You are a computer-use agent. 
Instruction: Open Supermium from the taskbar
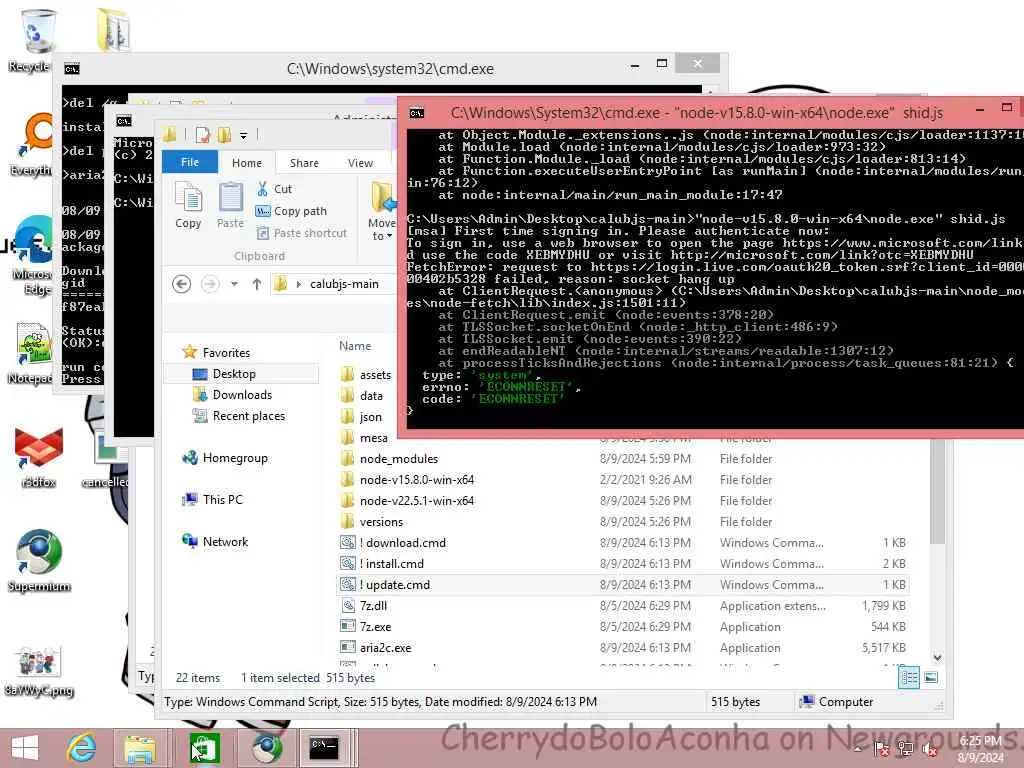pyautogui.click(x=266, y=748)
